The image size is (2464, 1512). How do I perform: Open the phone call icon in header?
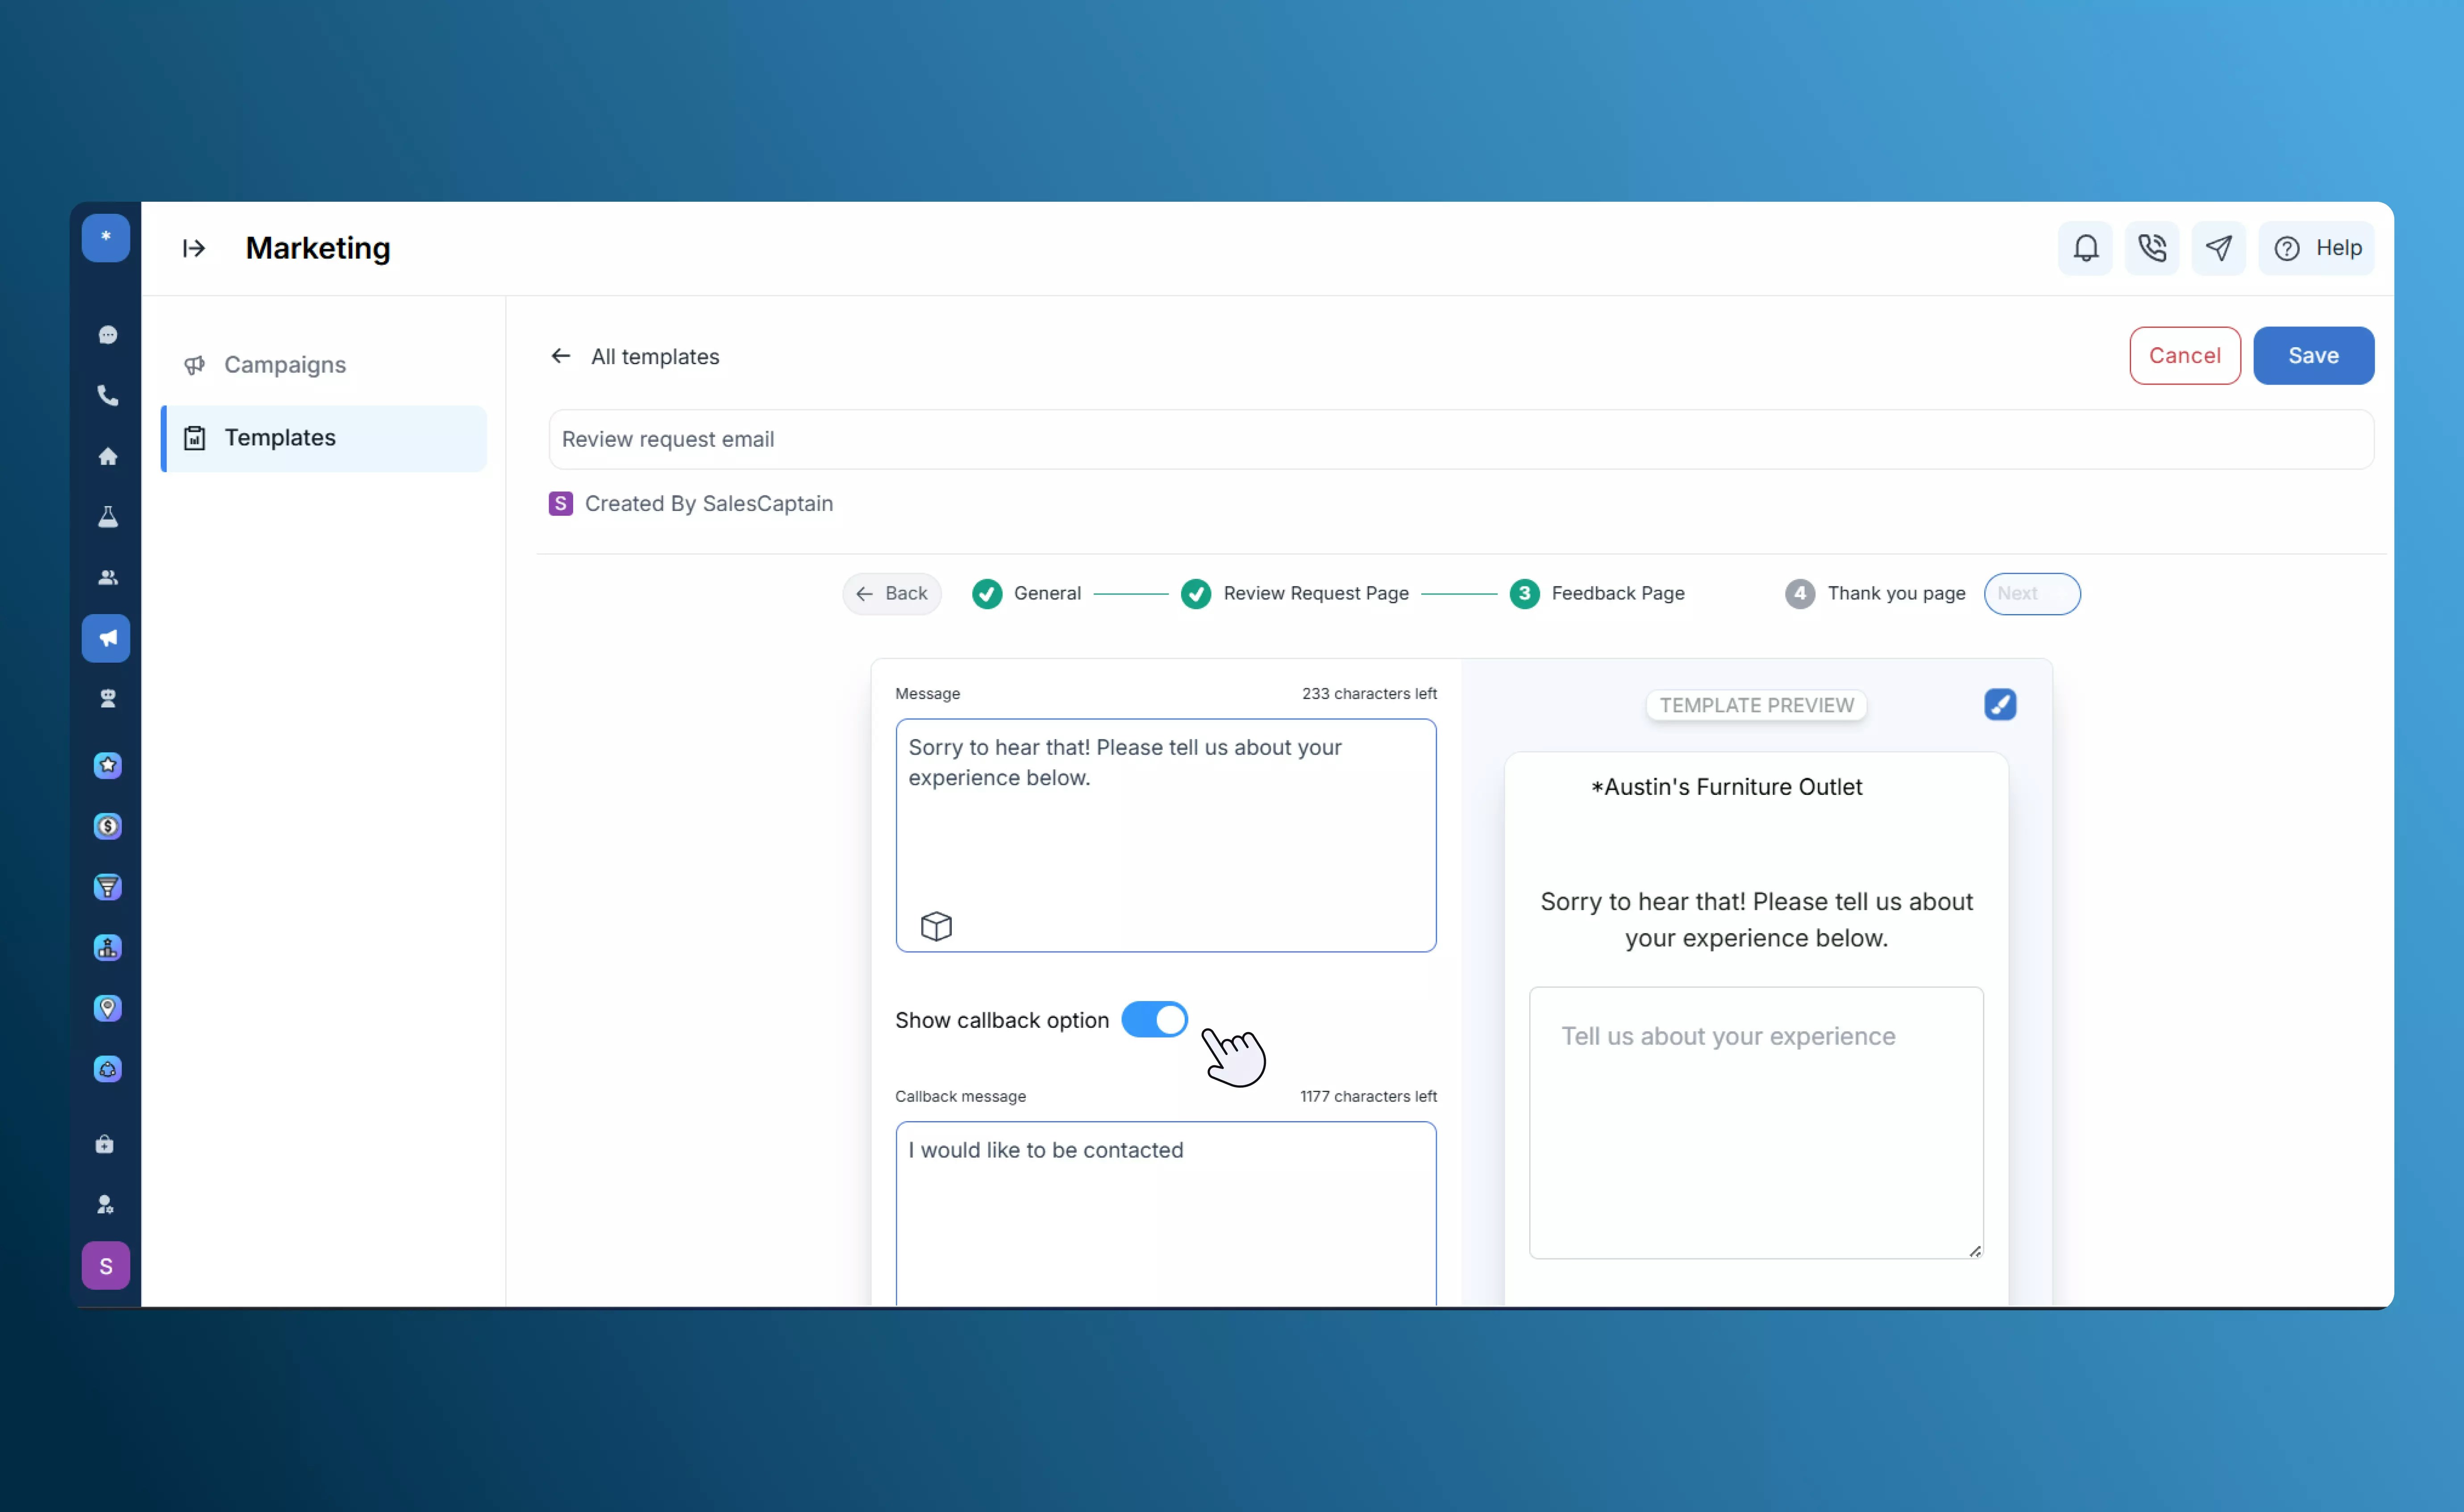2151,248
